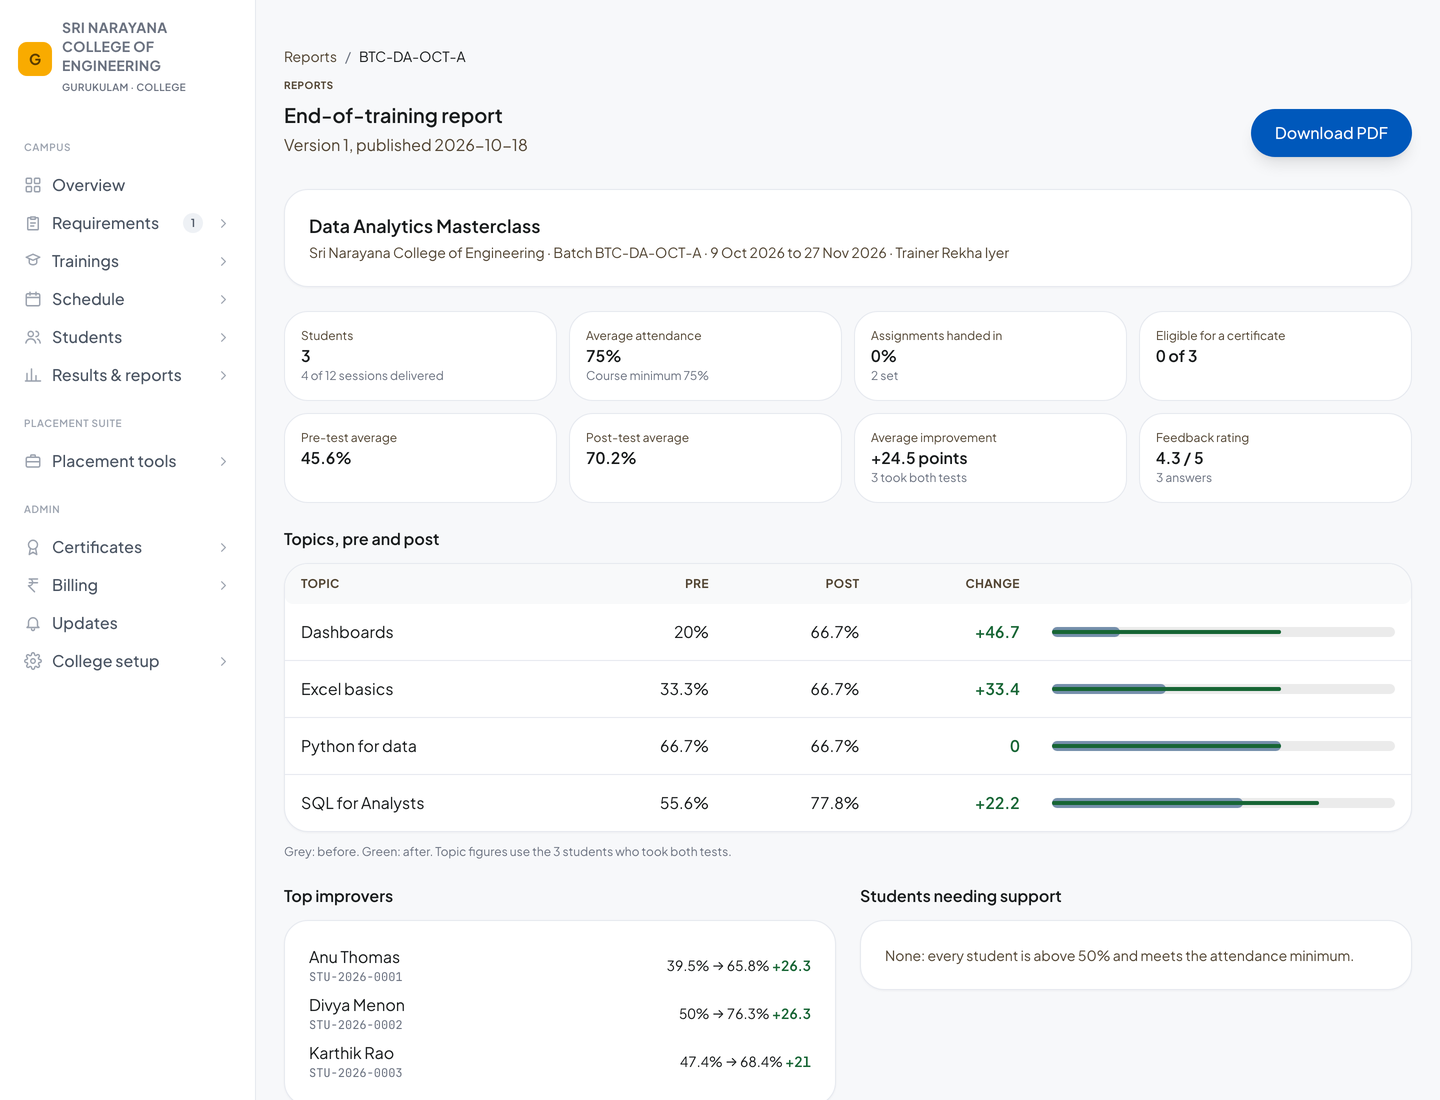
Task: Click the Results & reports chart icon
Action: click(33, 375)
